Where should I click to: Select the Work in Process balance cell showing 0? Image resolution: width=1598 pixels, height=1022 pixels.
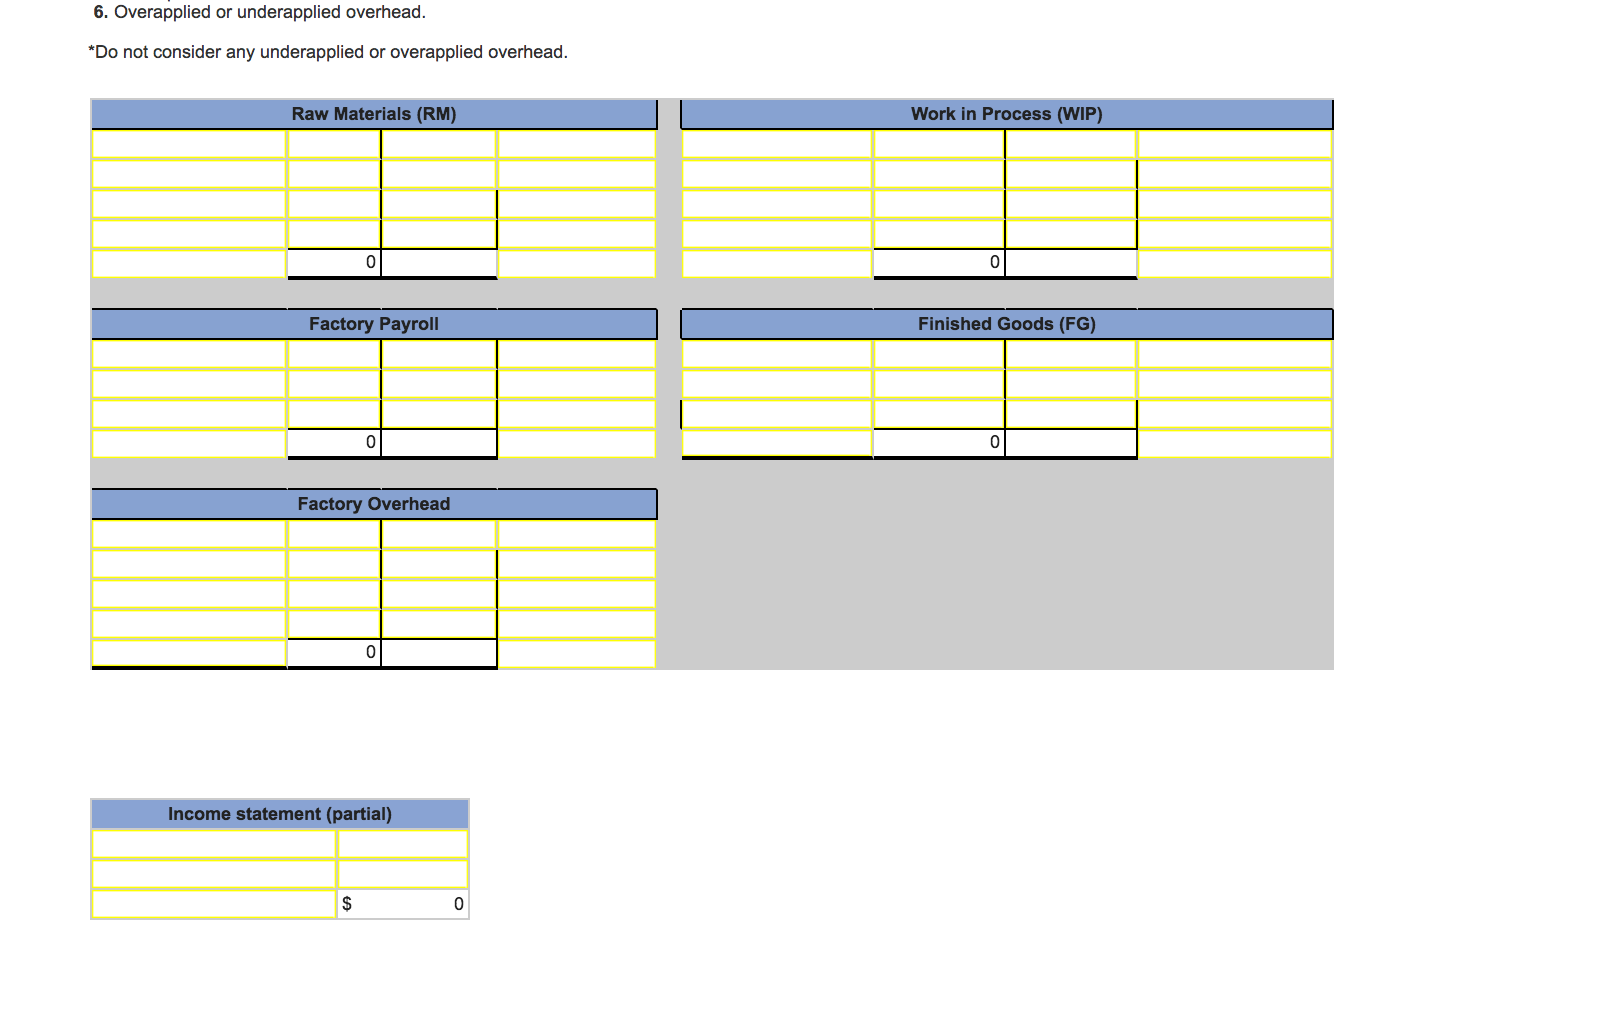tap(939, 262)
